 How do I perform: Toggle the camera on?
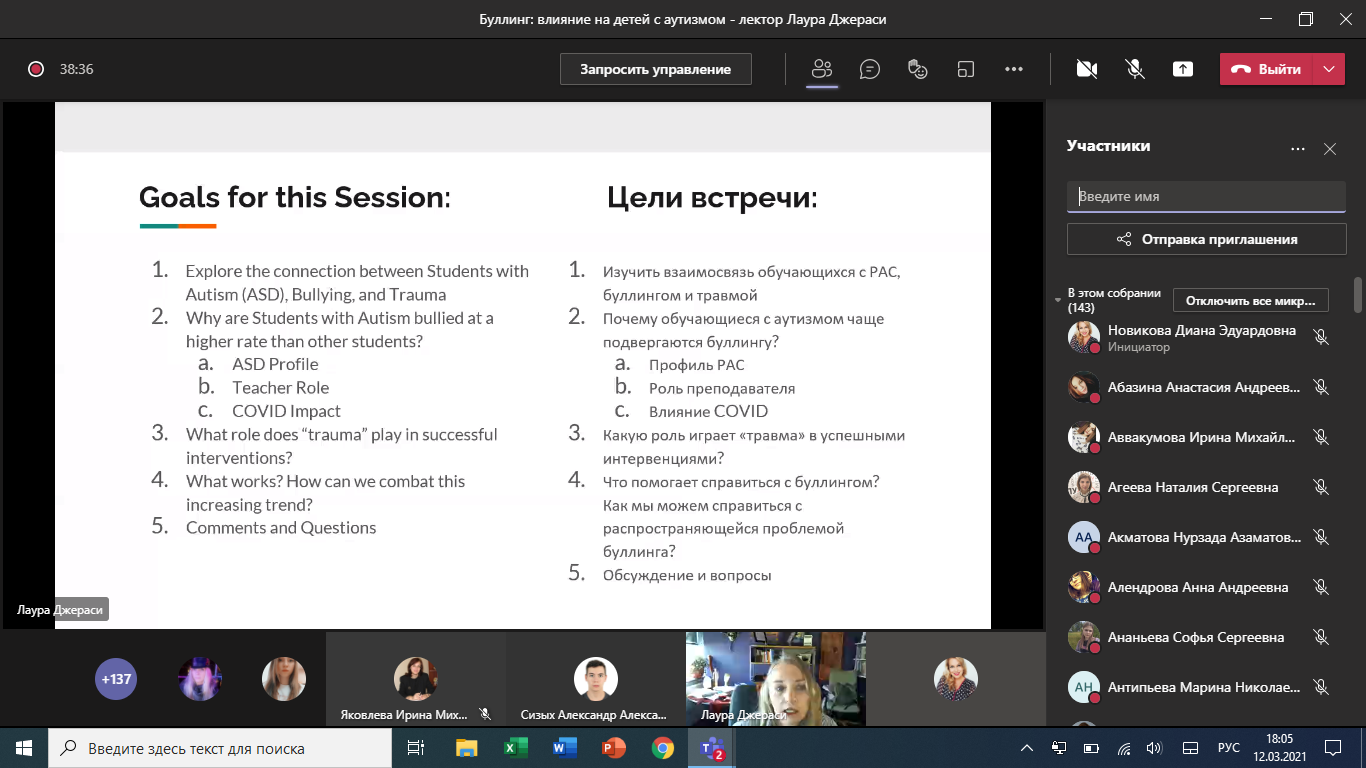(x=1087, y=69)
